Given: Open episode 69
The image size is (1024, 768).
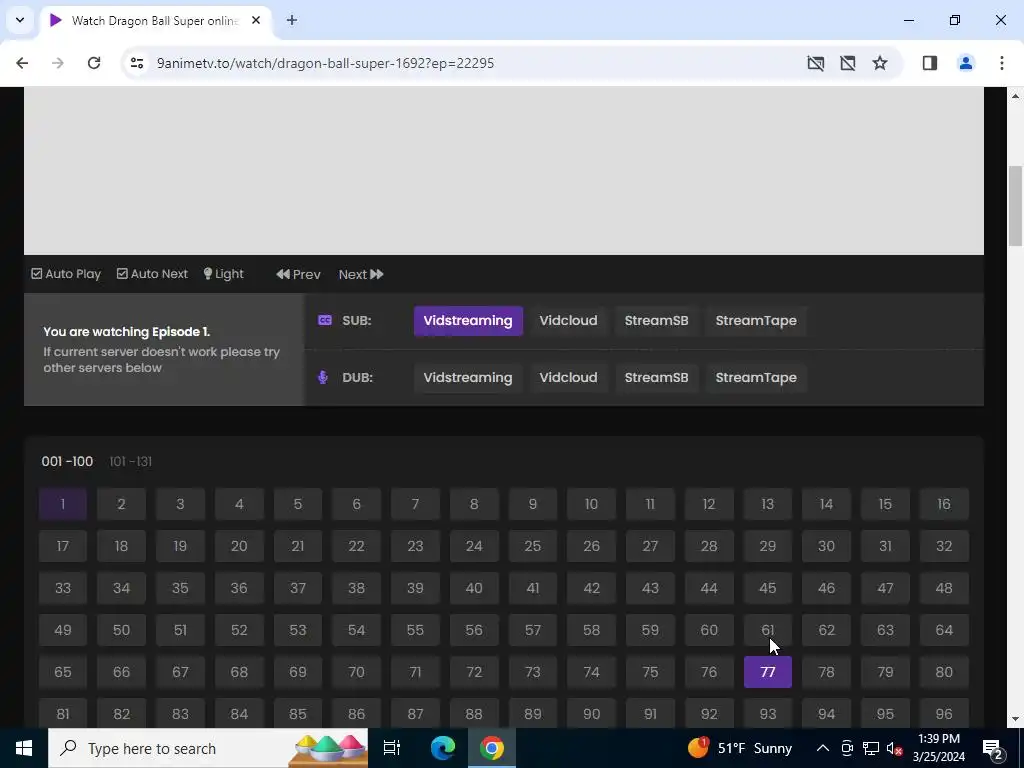Looking at the screenshot, I should click(x=298, y=672).
